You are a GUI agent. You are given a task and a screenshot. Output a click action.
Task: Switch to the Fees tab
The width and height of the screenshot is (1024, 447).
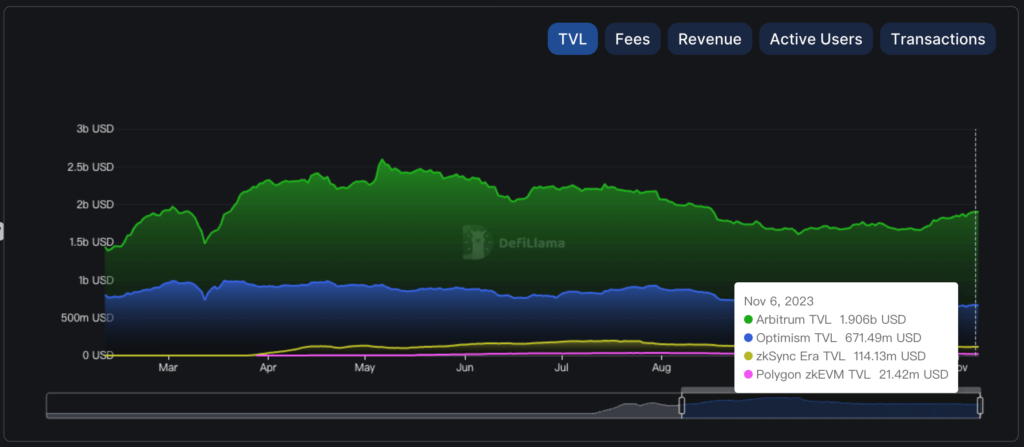tap(632, 39)
